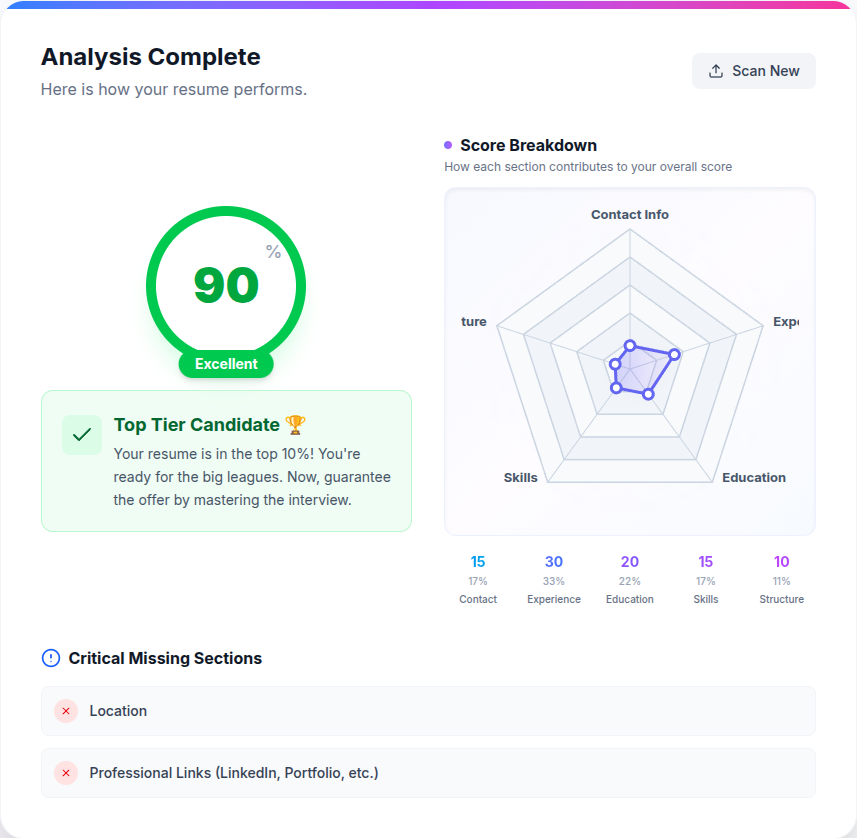Select the Location missing section row

click(x=428, y=711)
